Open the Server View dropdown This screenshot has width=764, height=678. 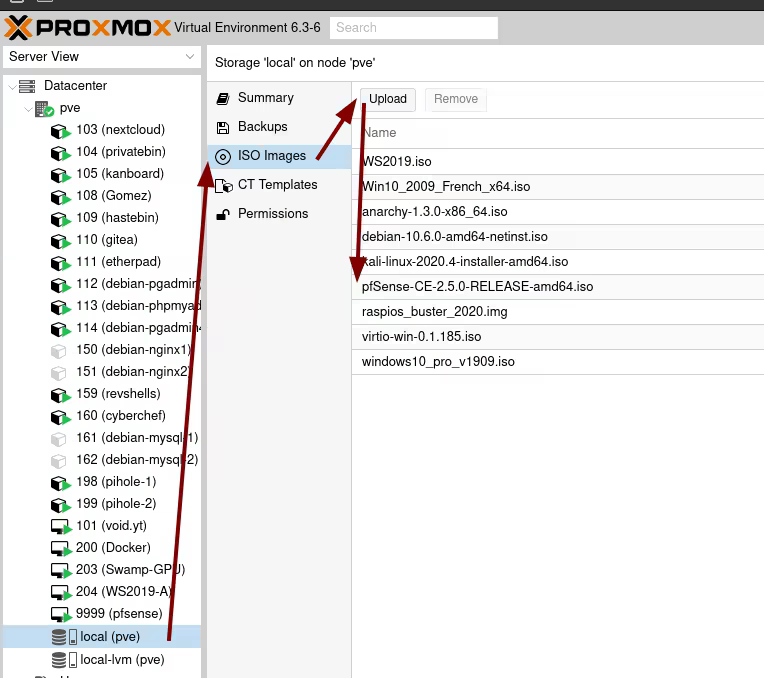[102, 57]
